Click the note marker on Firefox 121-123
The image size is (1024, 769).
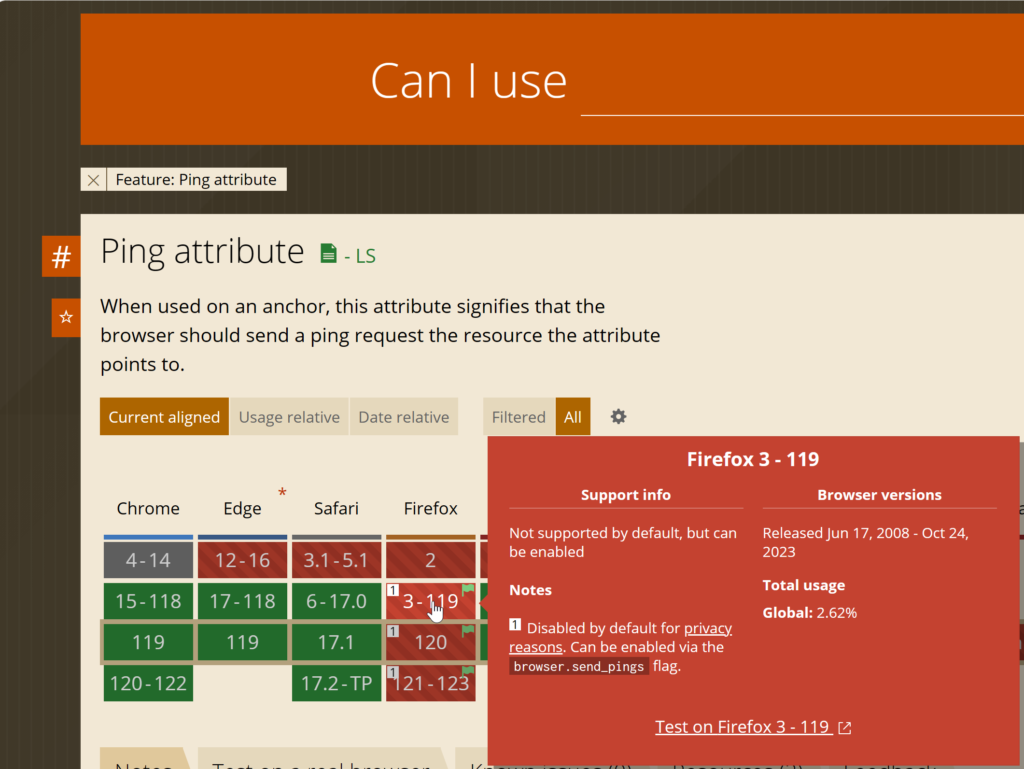point(393,673)
